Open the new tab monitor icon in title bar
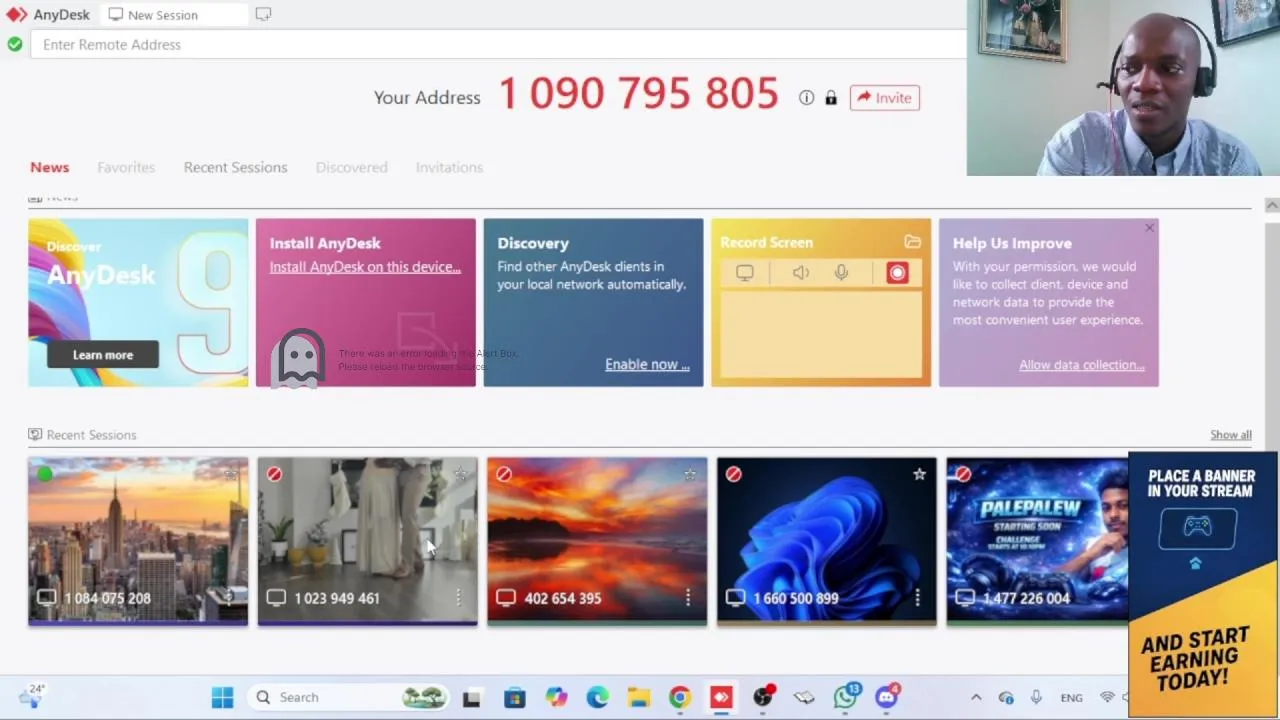 coord(263,14)
